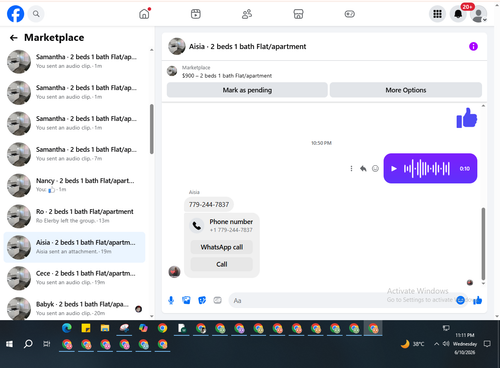The image size is (500, 368).
Task: Click the WhatsApp call button
Action: (x=222, y=247)
